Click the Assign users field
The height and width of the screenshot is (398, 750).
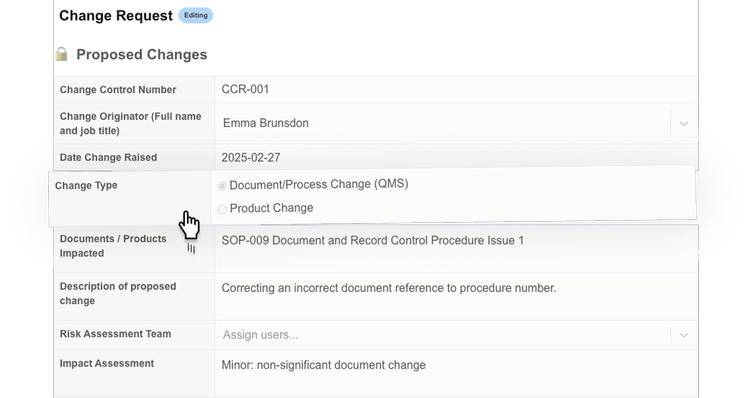pos(443,335)
